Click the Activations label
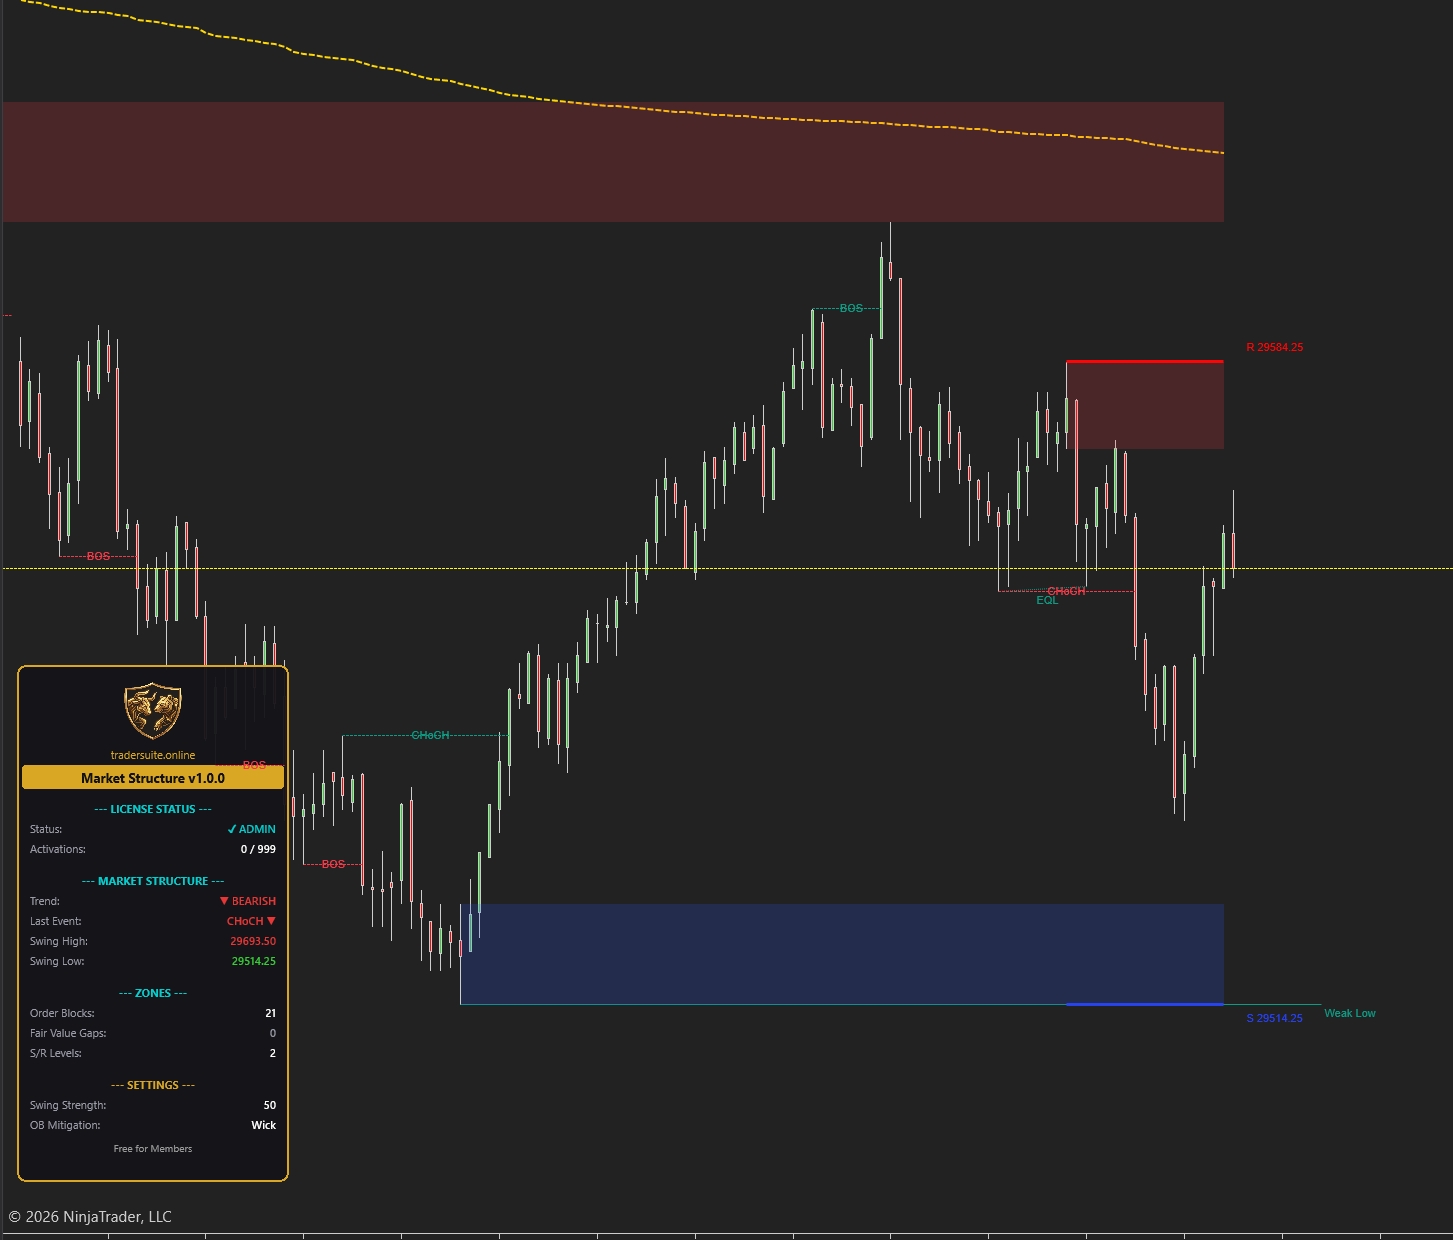The width and height of the screenshot is (1453, 1240). tap(58, 849)
